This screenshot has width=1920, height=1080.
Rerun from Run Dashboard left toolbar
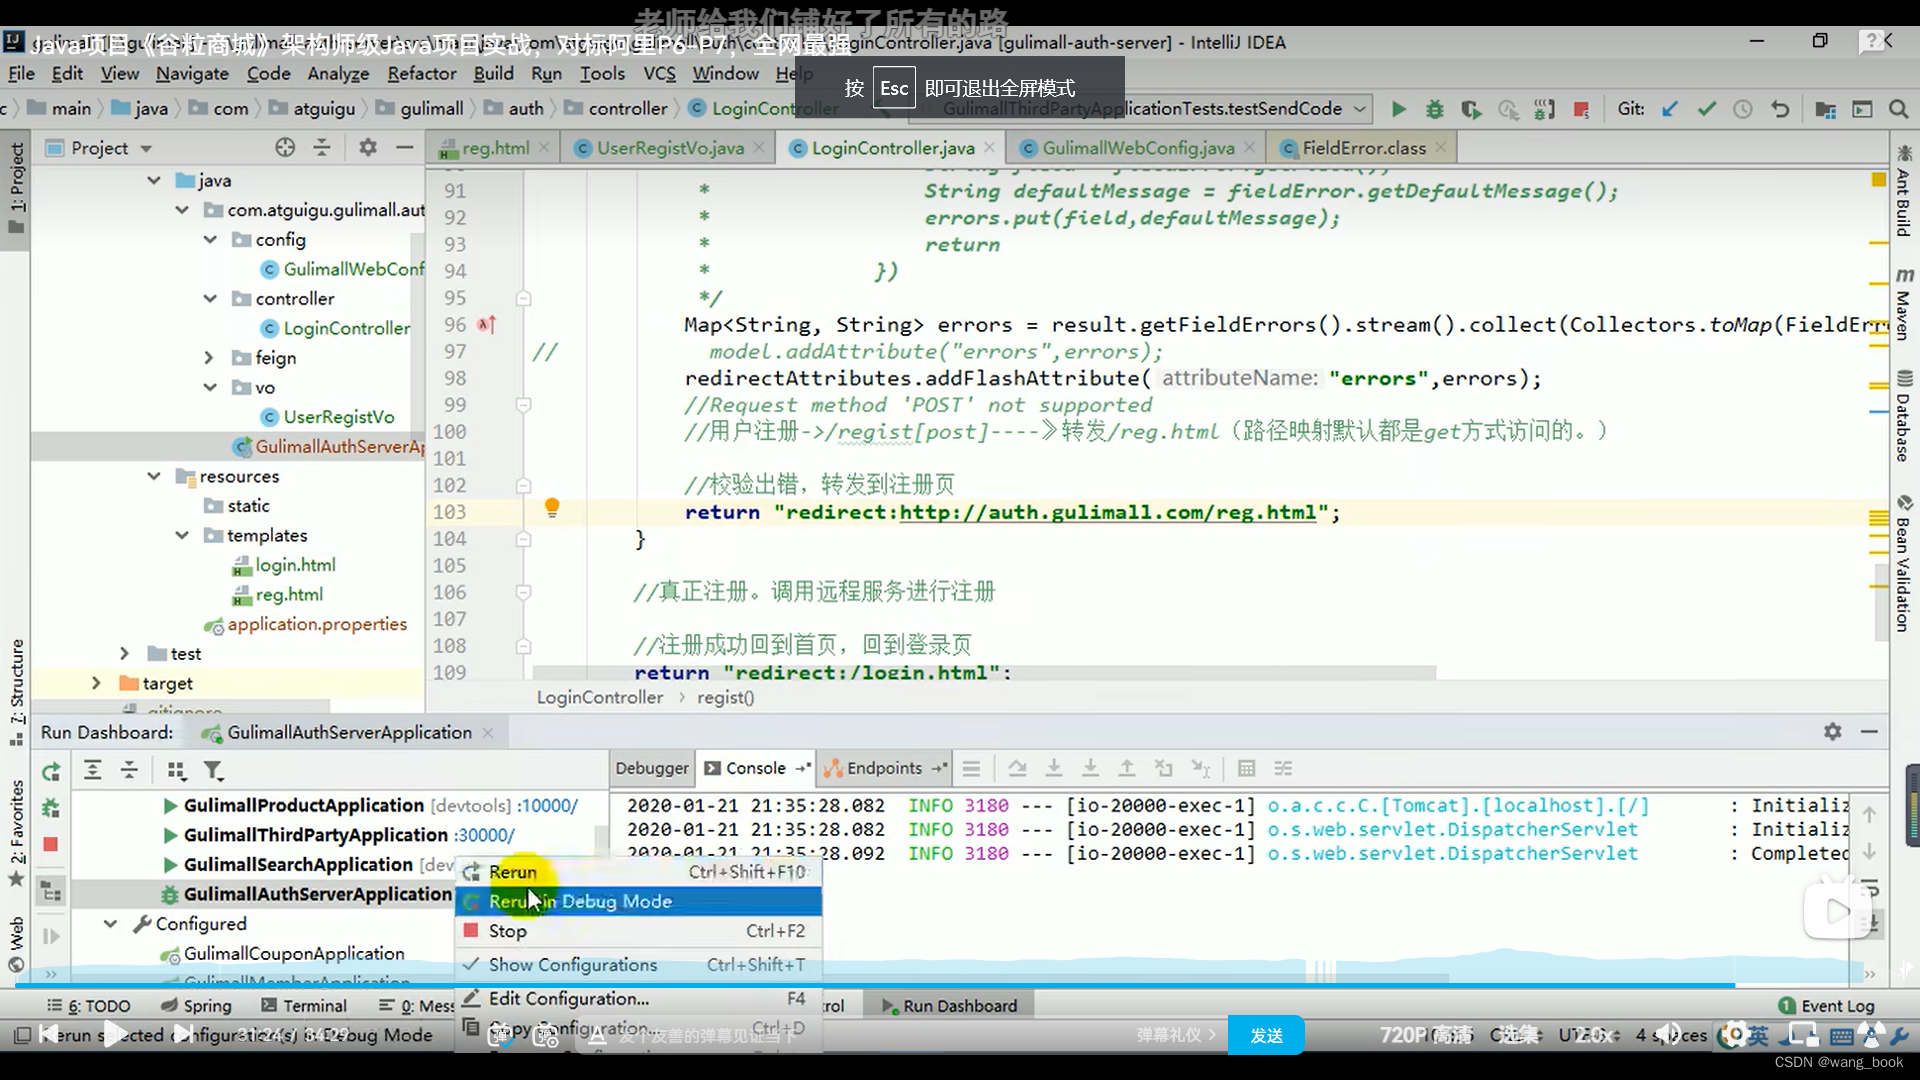pyautogui.click(x=51, y=771)
